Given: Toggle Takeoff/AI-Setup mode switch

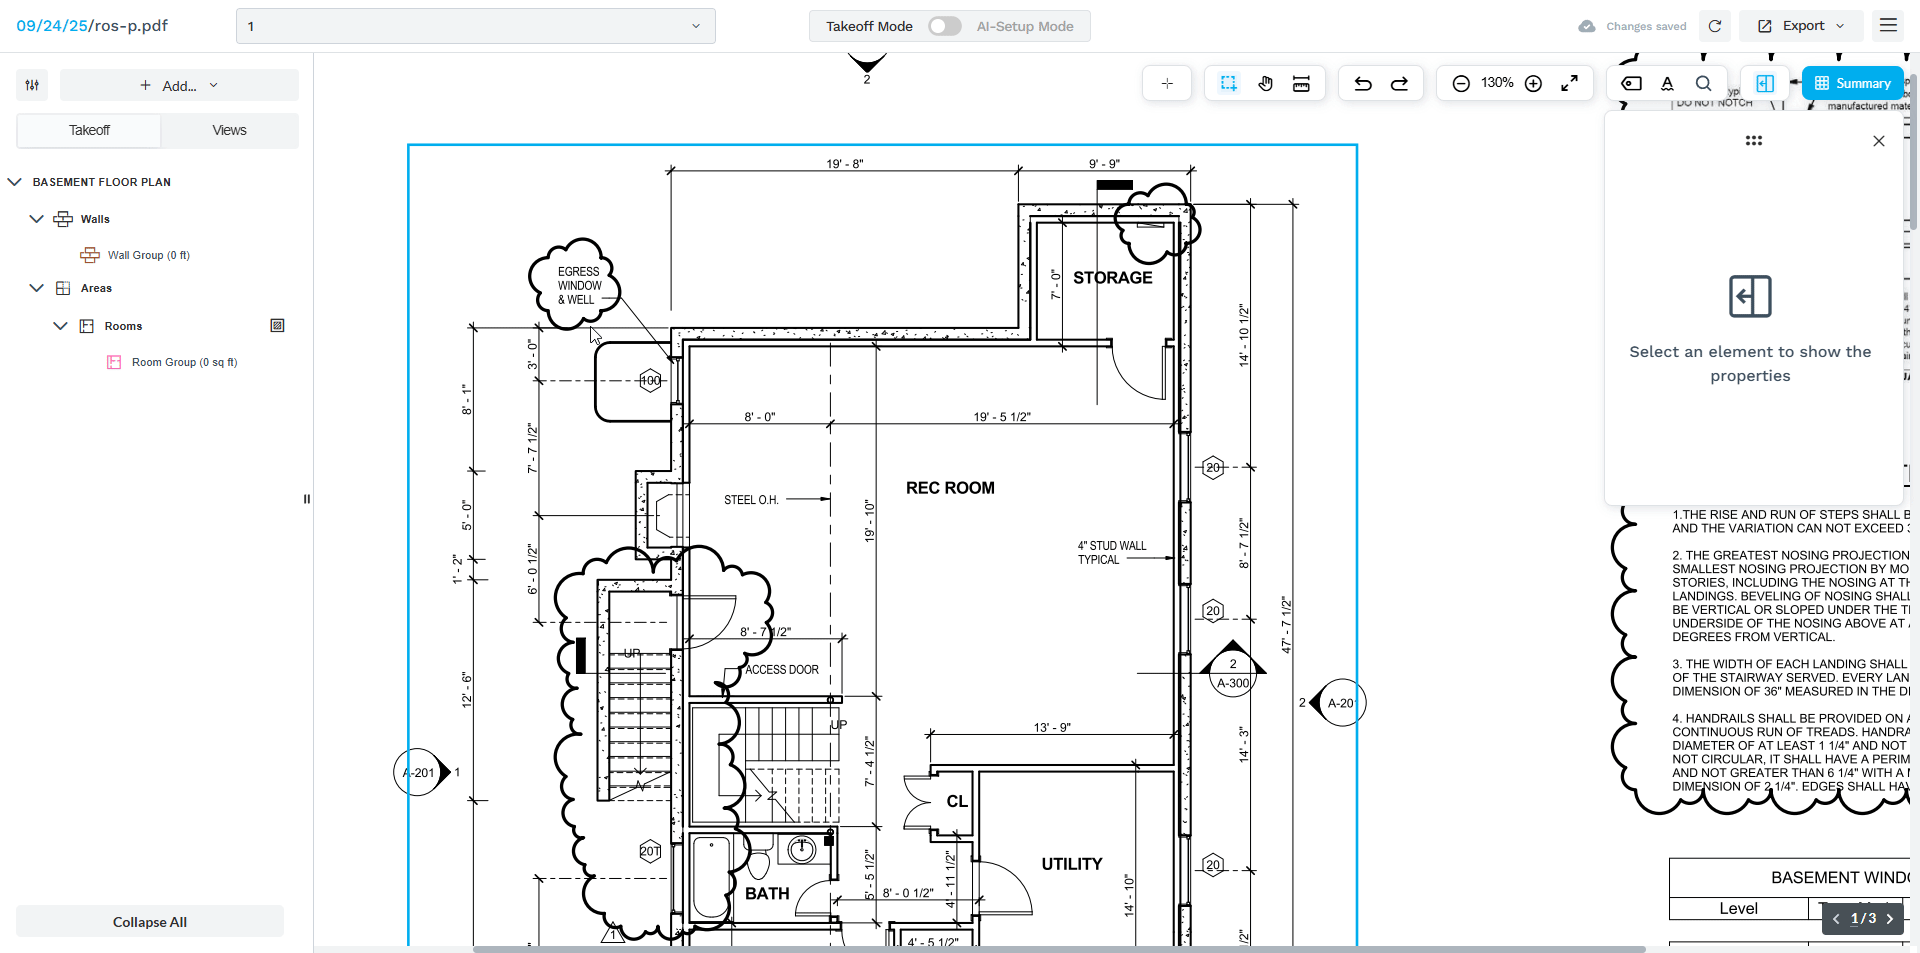Looking at the screenshot, I should (x=944, y=26).
